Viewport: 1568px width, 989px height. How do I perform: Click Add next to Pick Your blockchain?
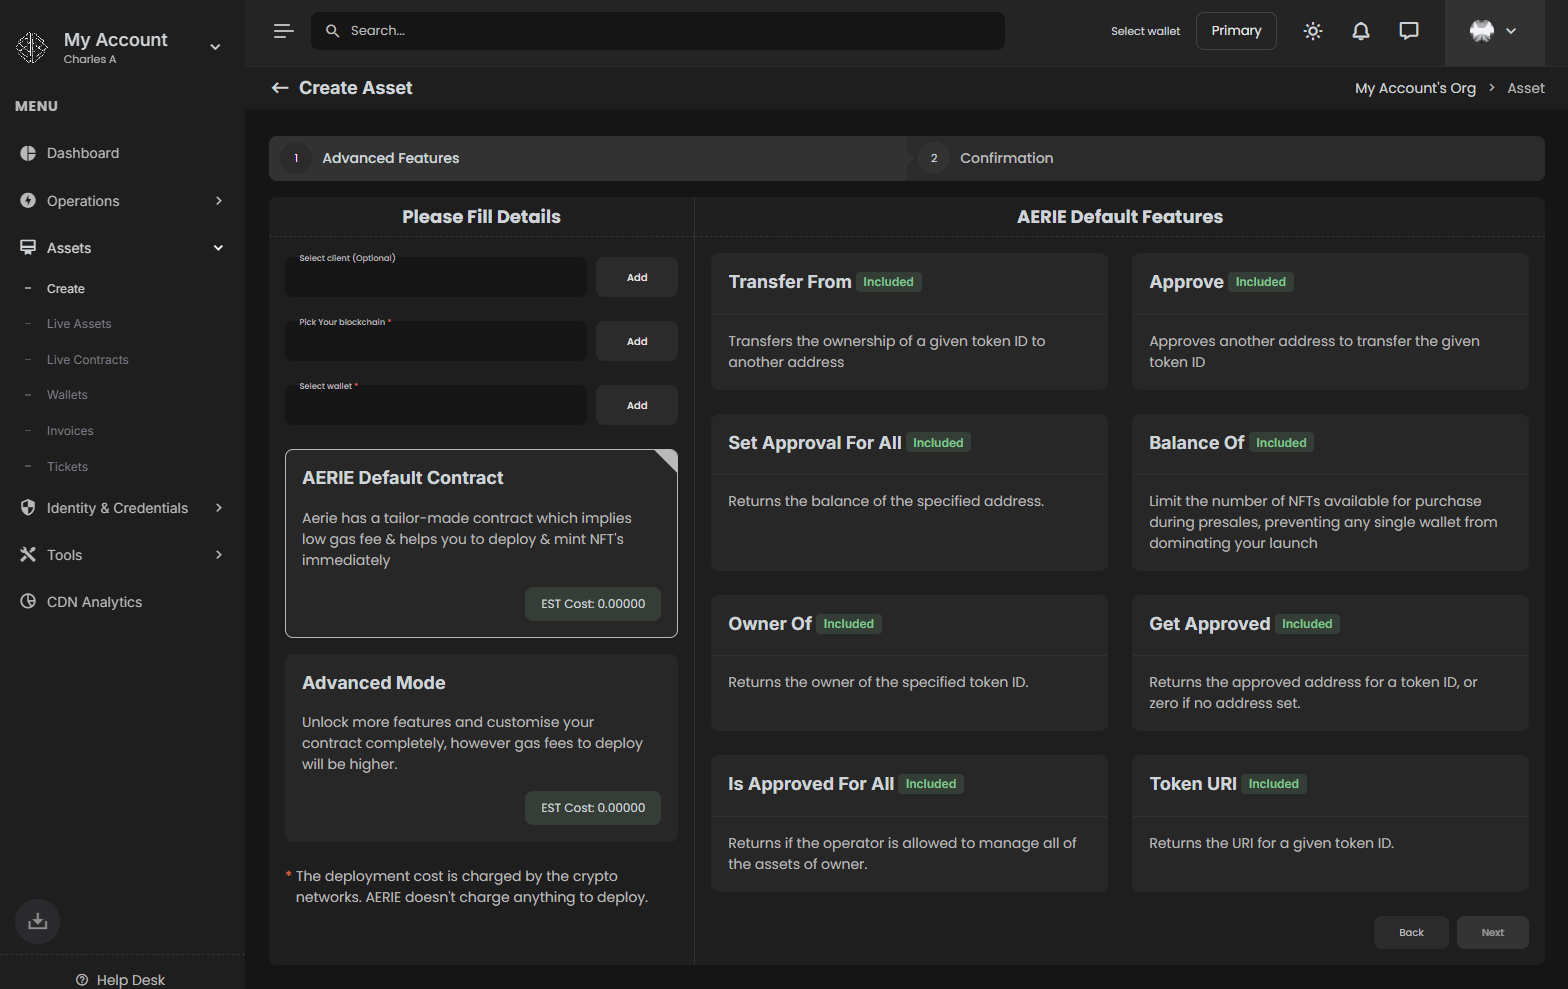click(x=637, y=341)
